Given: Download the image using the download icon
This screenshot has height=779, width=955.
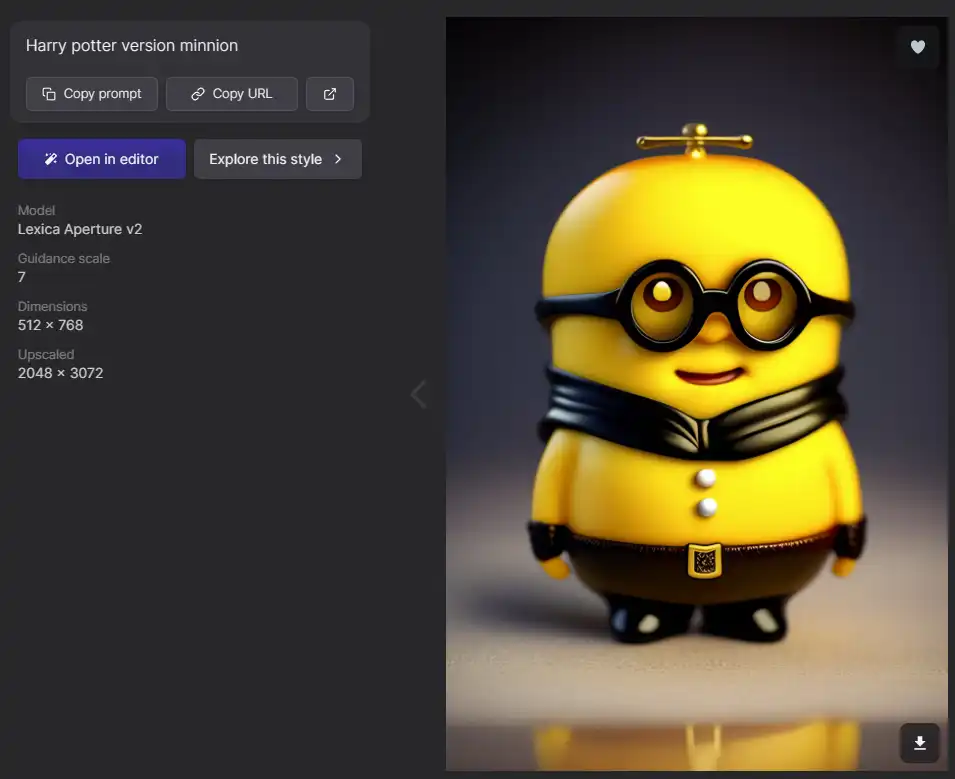Looking at the screenshot, I should 920,742.
